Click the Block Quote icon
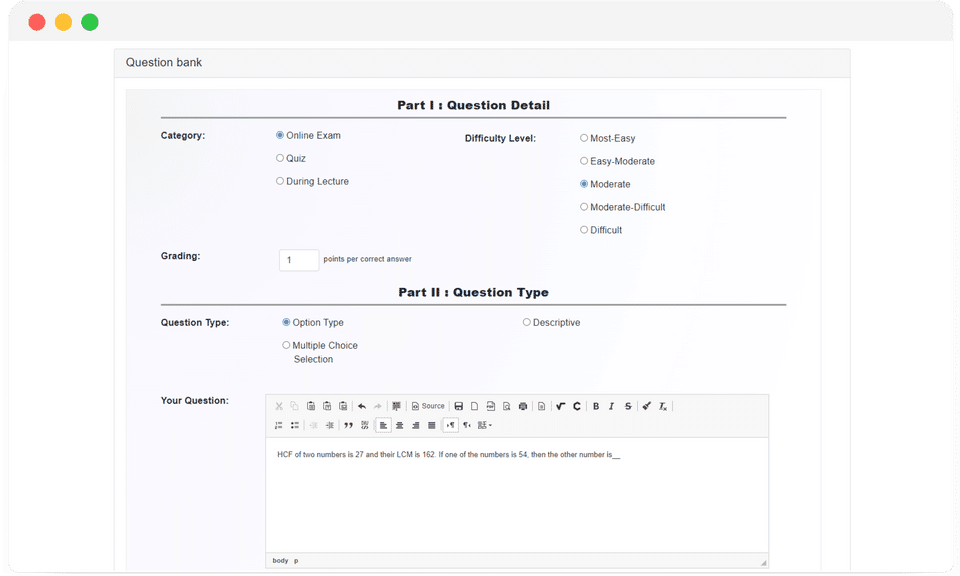 click(348, 425)
